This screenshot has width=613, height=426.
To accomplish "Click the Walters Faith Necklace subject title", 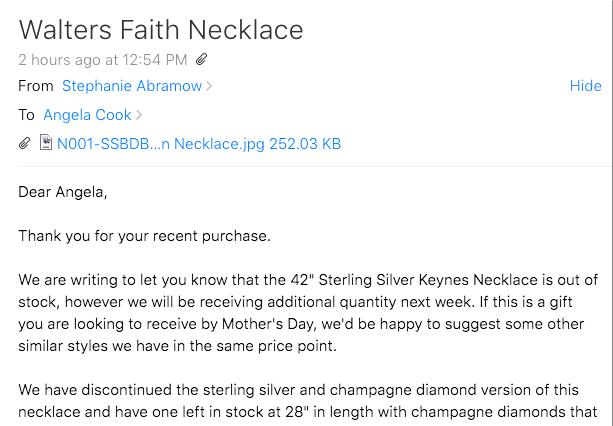I will (161, 30).
